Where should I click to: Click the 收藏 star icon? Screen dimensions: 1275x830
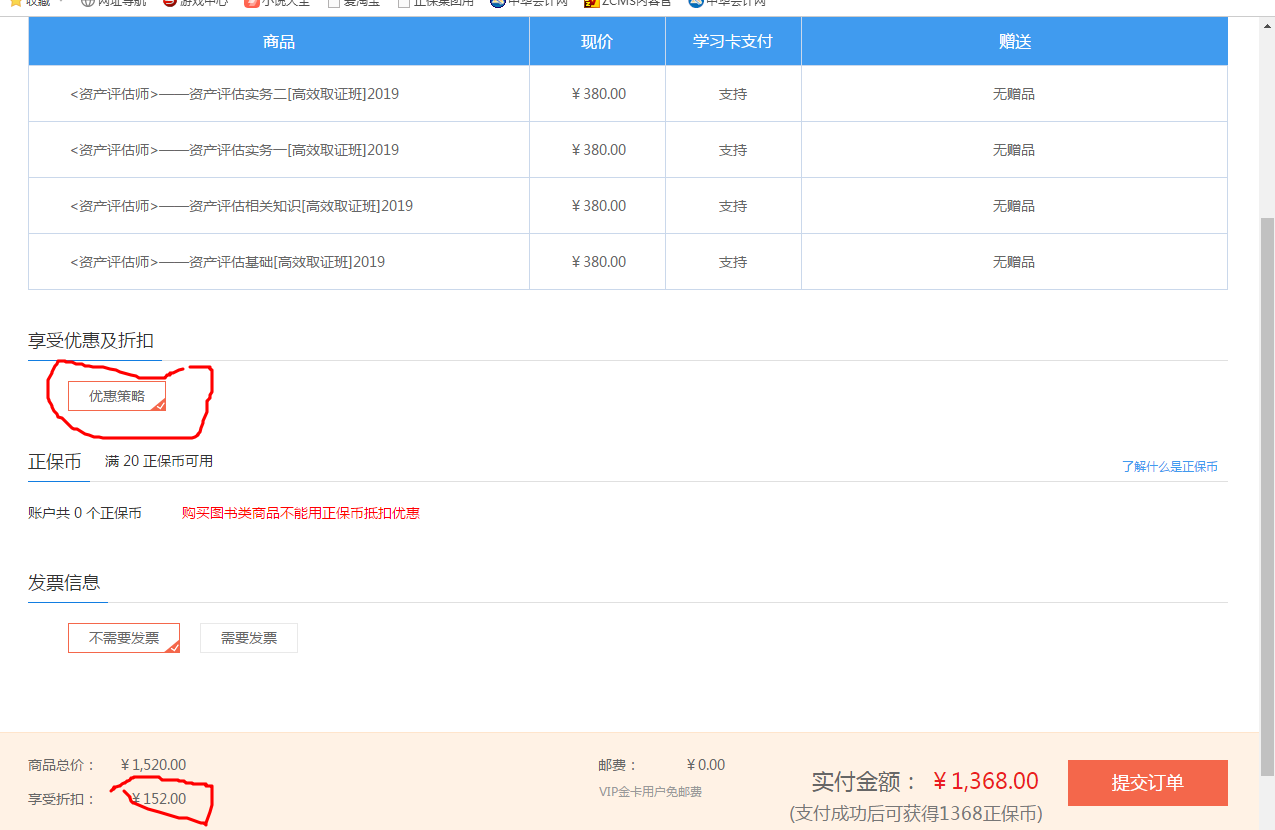point(16,3)
